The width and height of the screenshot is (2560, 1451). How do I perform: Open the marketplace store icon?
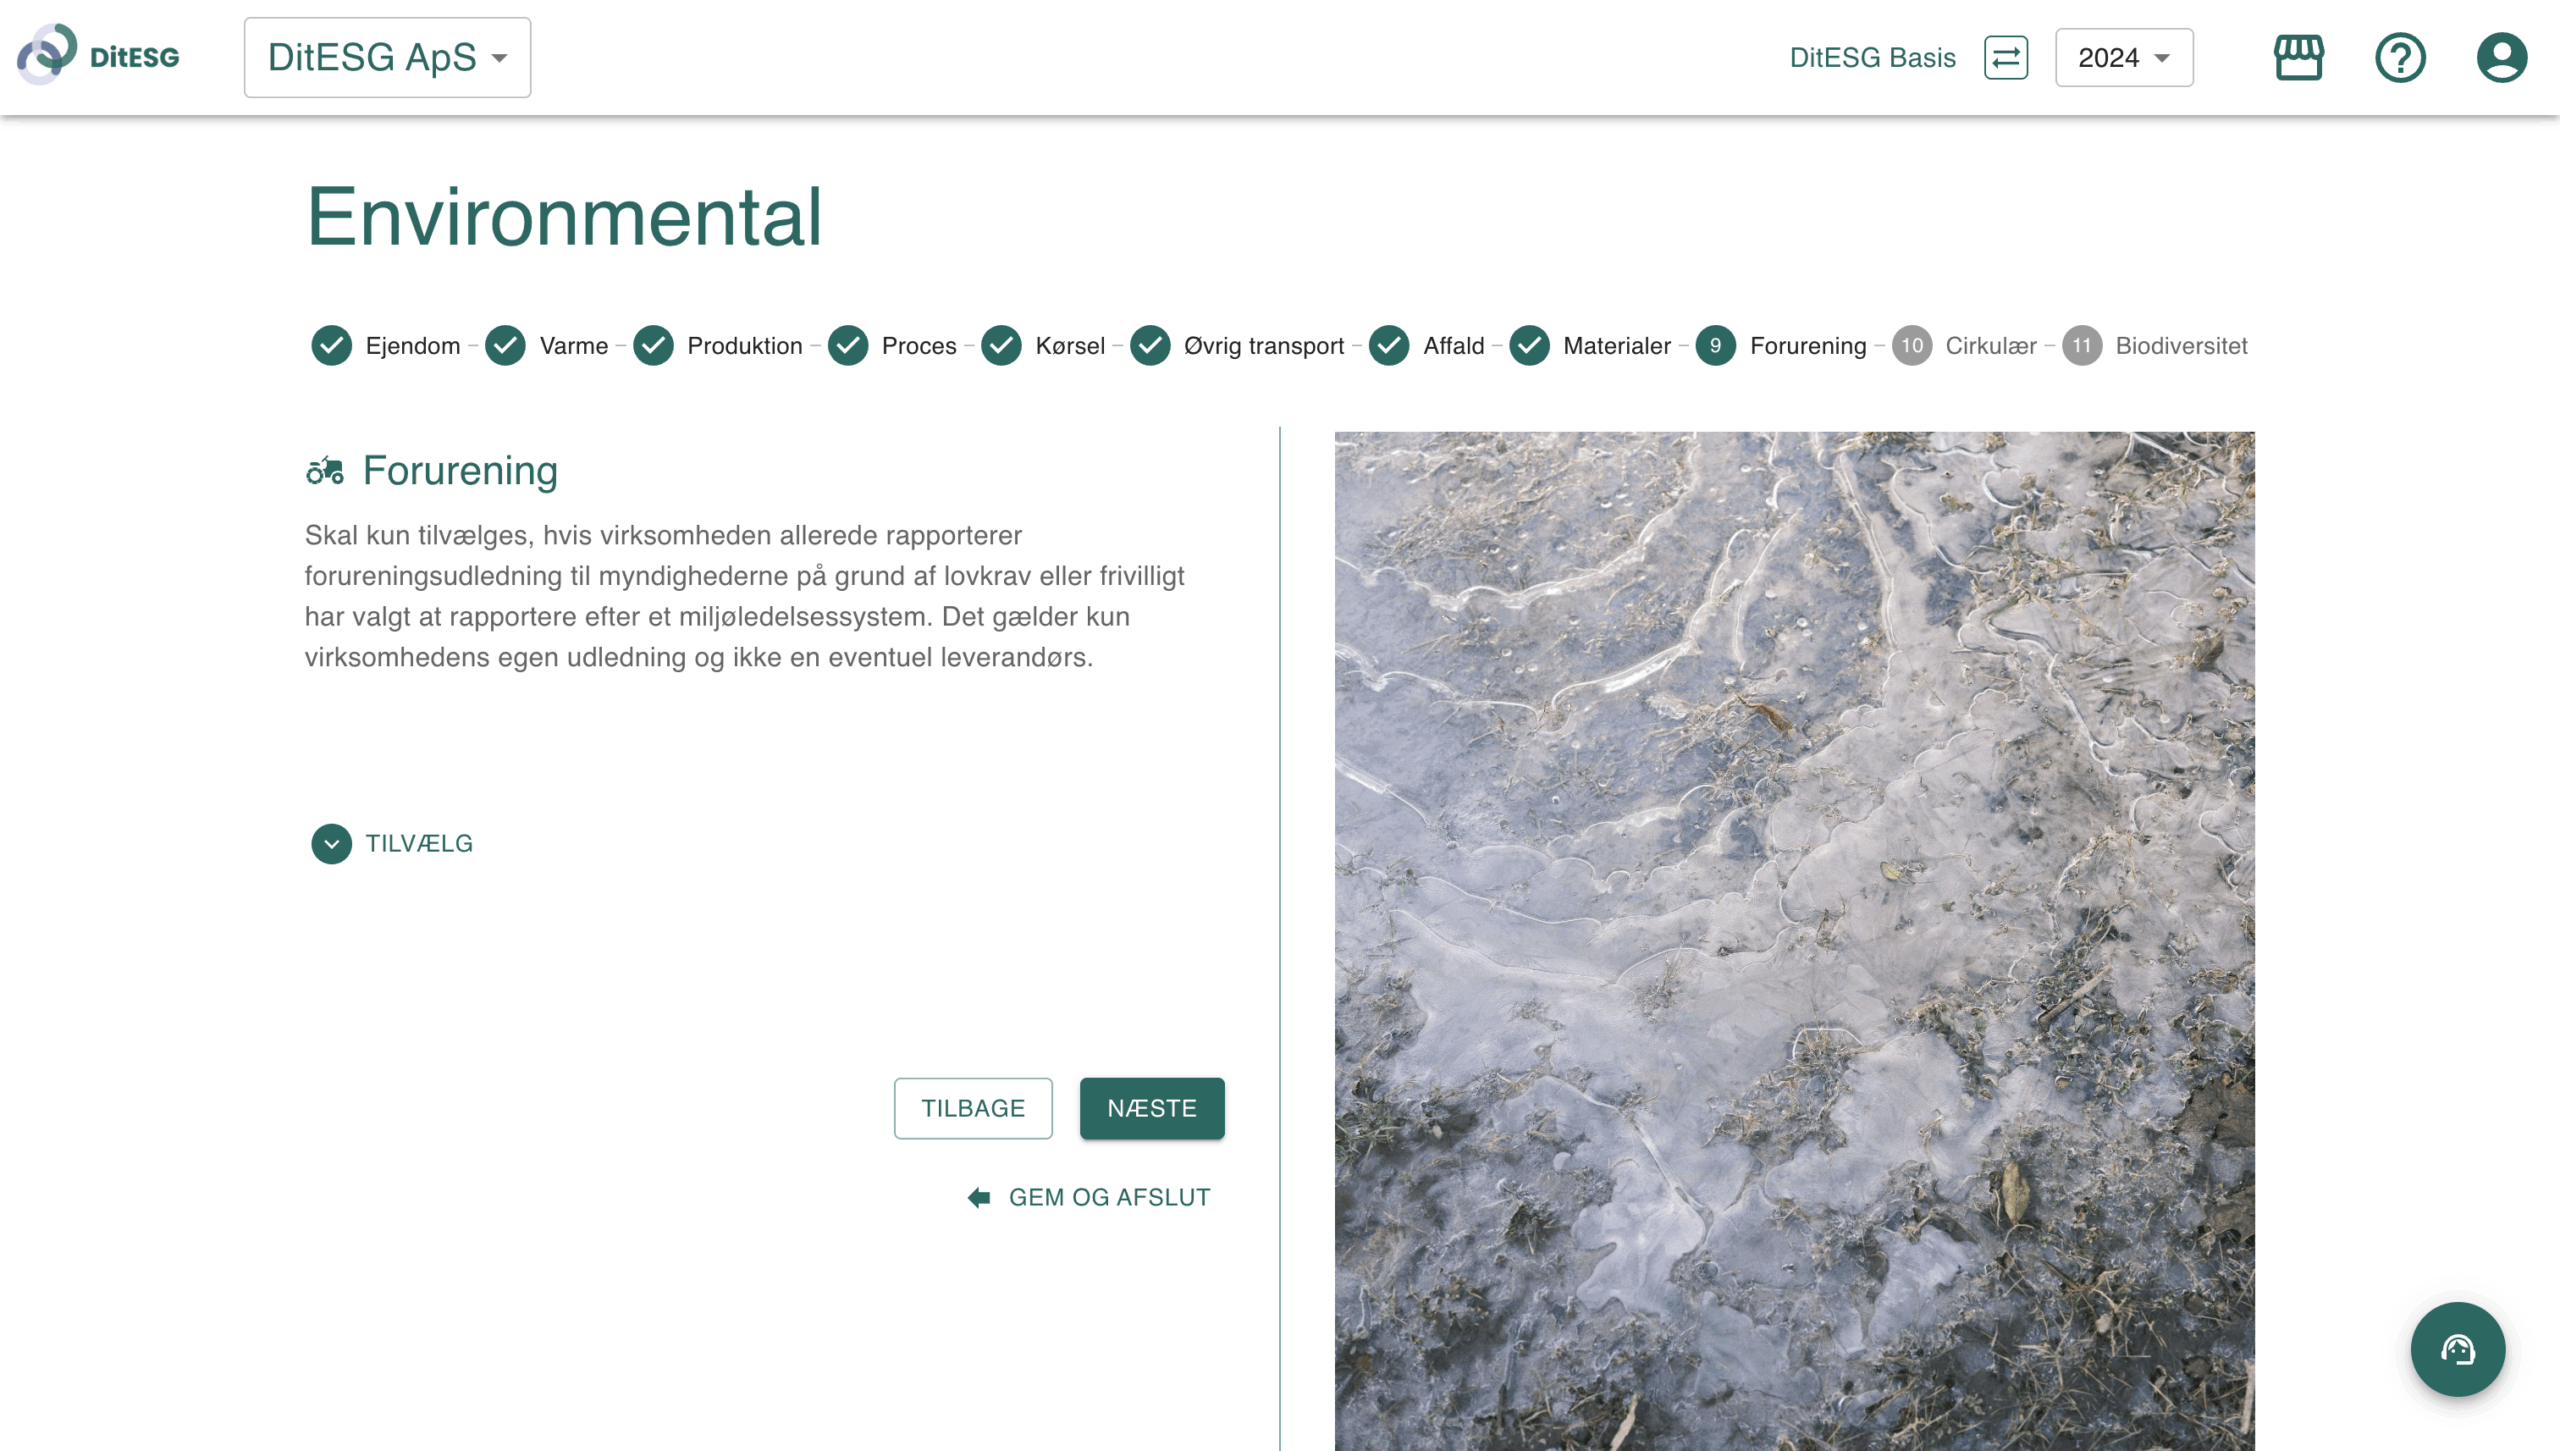click(2298, 57)
